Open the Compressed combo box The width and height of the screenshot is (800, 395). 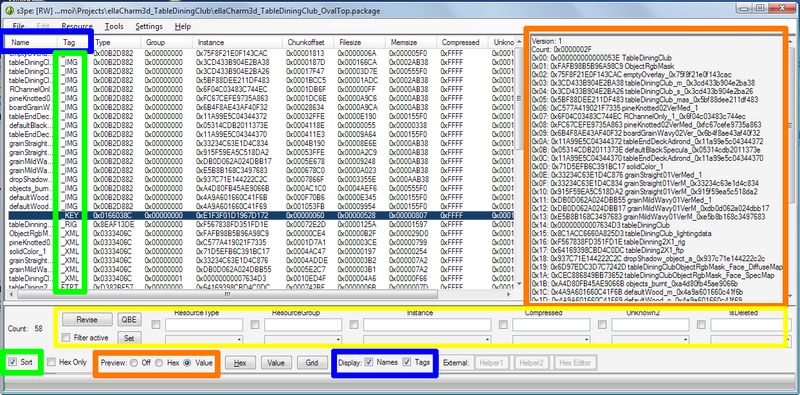point(552,339)
